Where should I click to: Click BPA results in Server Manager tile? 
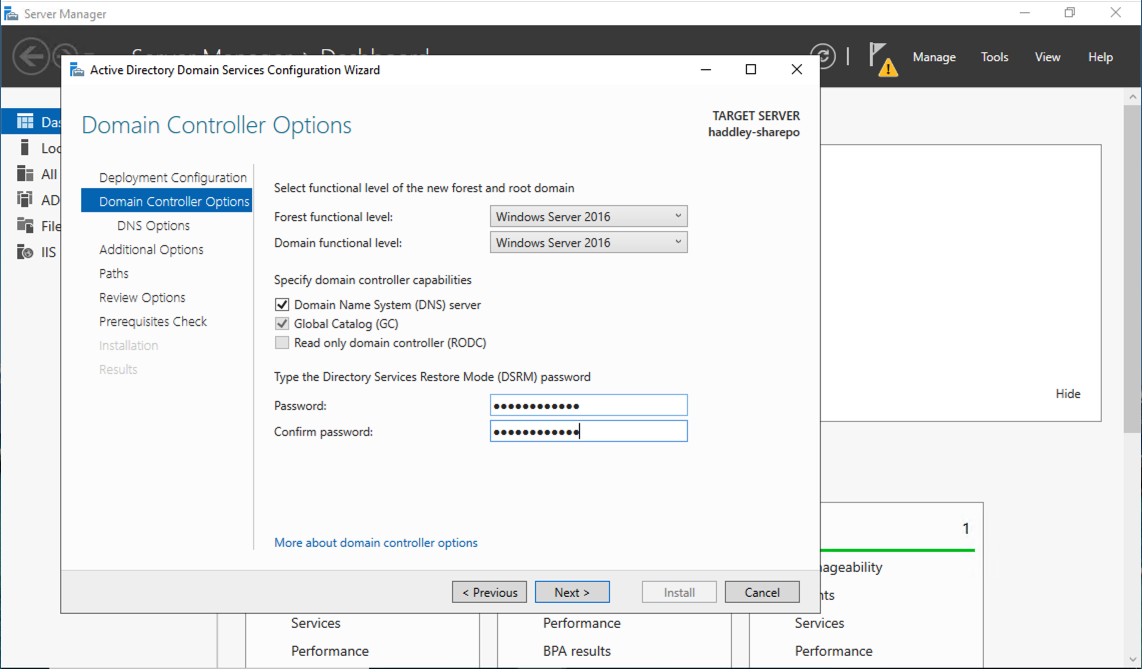point(577,652)
